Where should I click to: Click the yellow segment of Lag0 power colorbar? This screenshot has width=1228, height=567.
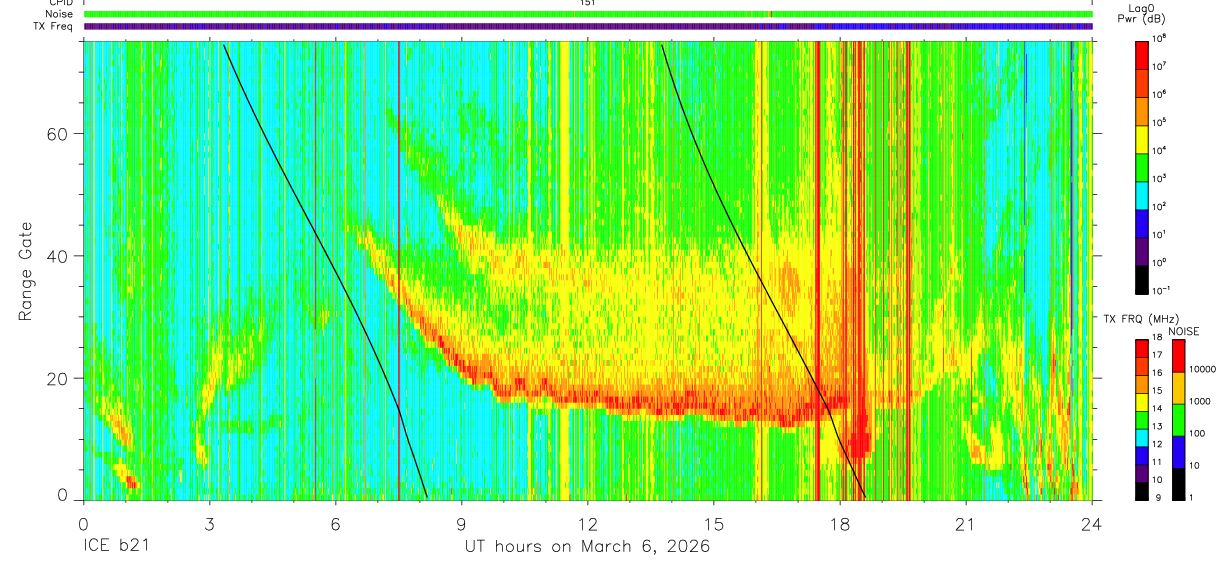coord(1142,138)
